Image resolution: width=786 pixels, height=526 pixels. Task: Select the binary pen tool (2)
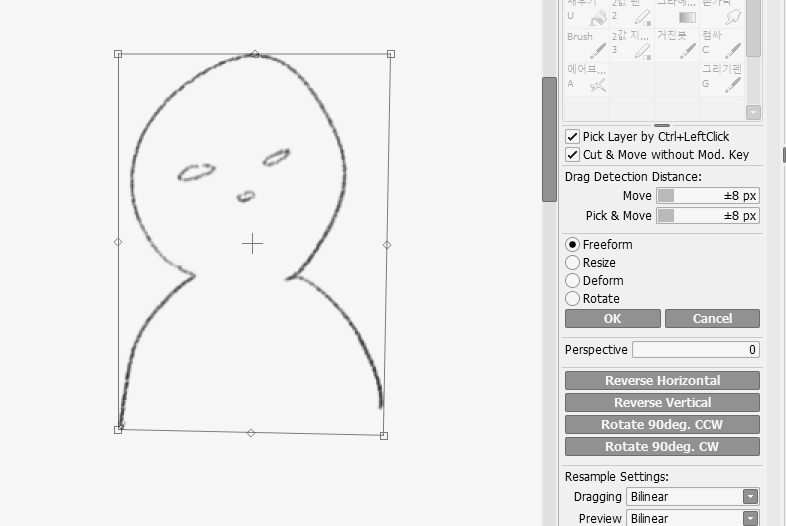(631, 14)
